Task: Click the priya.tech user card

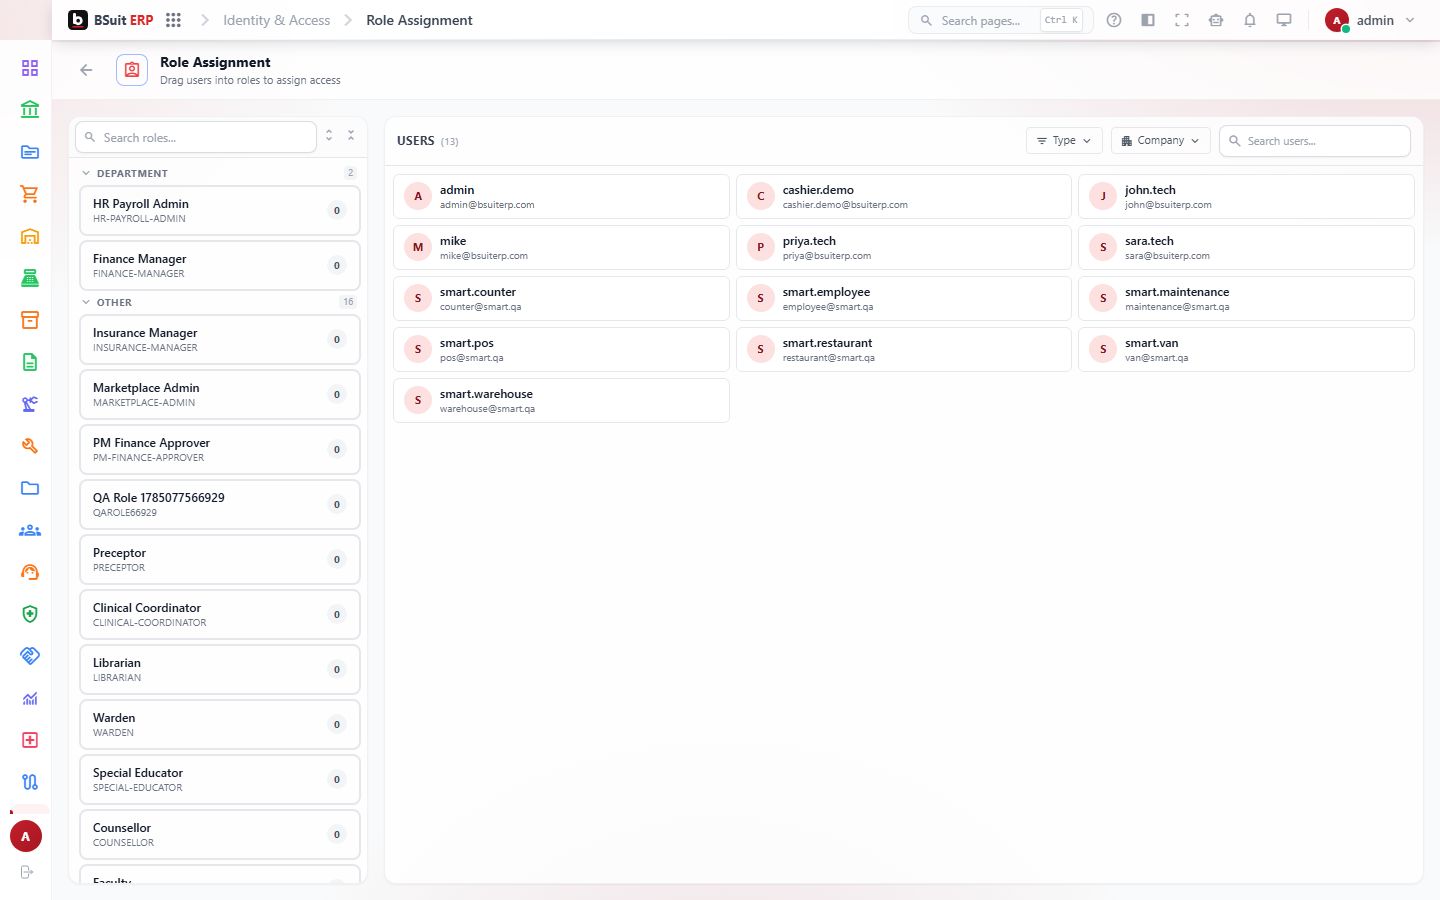Action: 904,248
